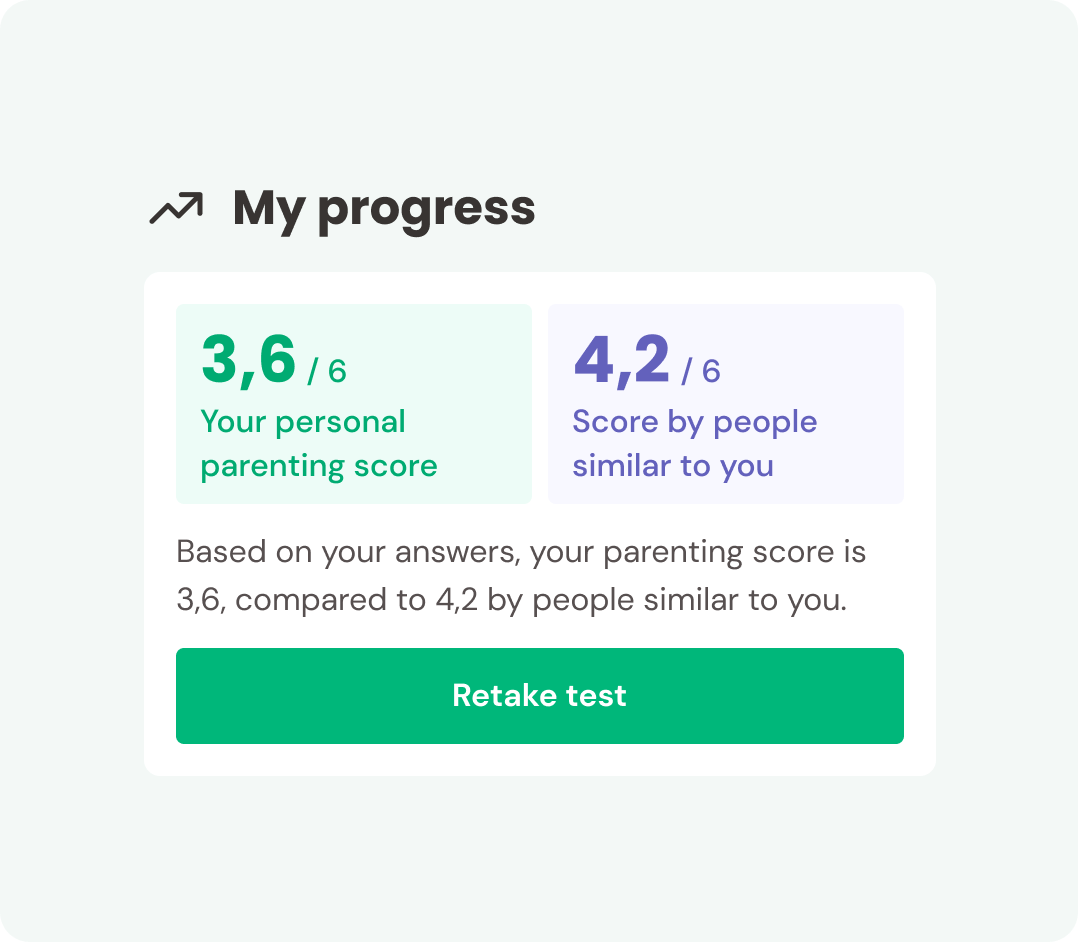Click the '/ 6' beside the purple score
This screenshot has width=1078, height=942.
[701, 371]
